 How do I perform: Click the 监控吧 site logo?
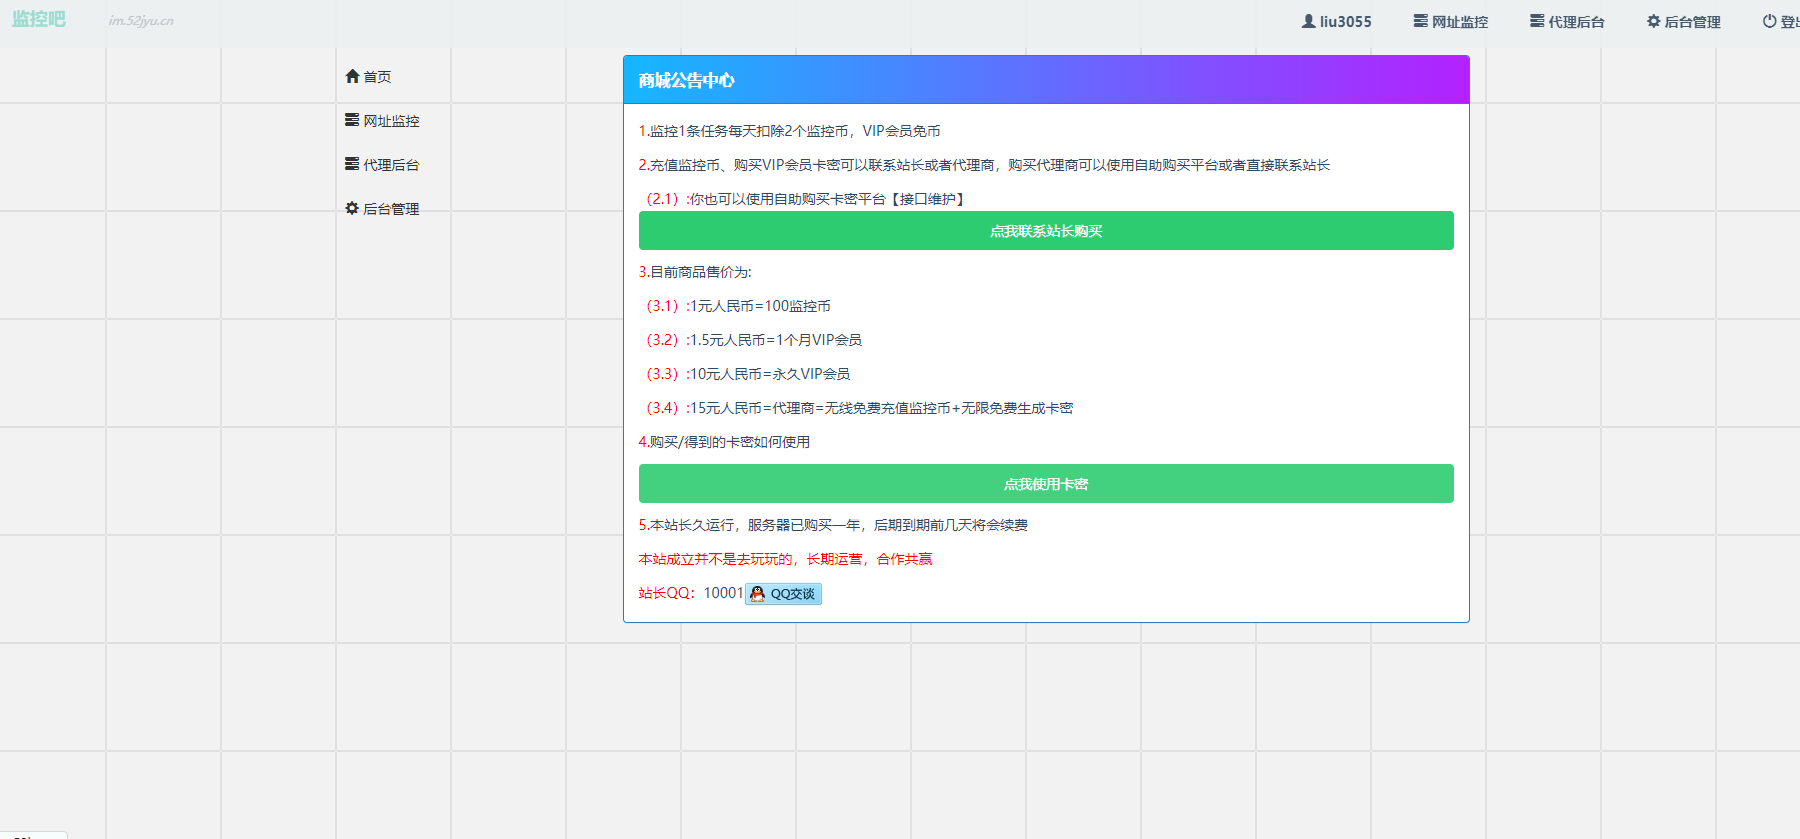tap(39, 19)
